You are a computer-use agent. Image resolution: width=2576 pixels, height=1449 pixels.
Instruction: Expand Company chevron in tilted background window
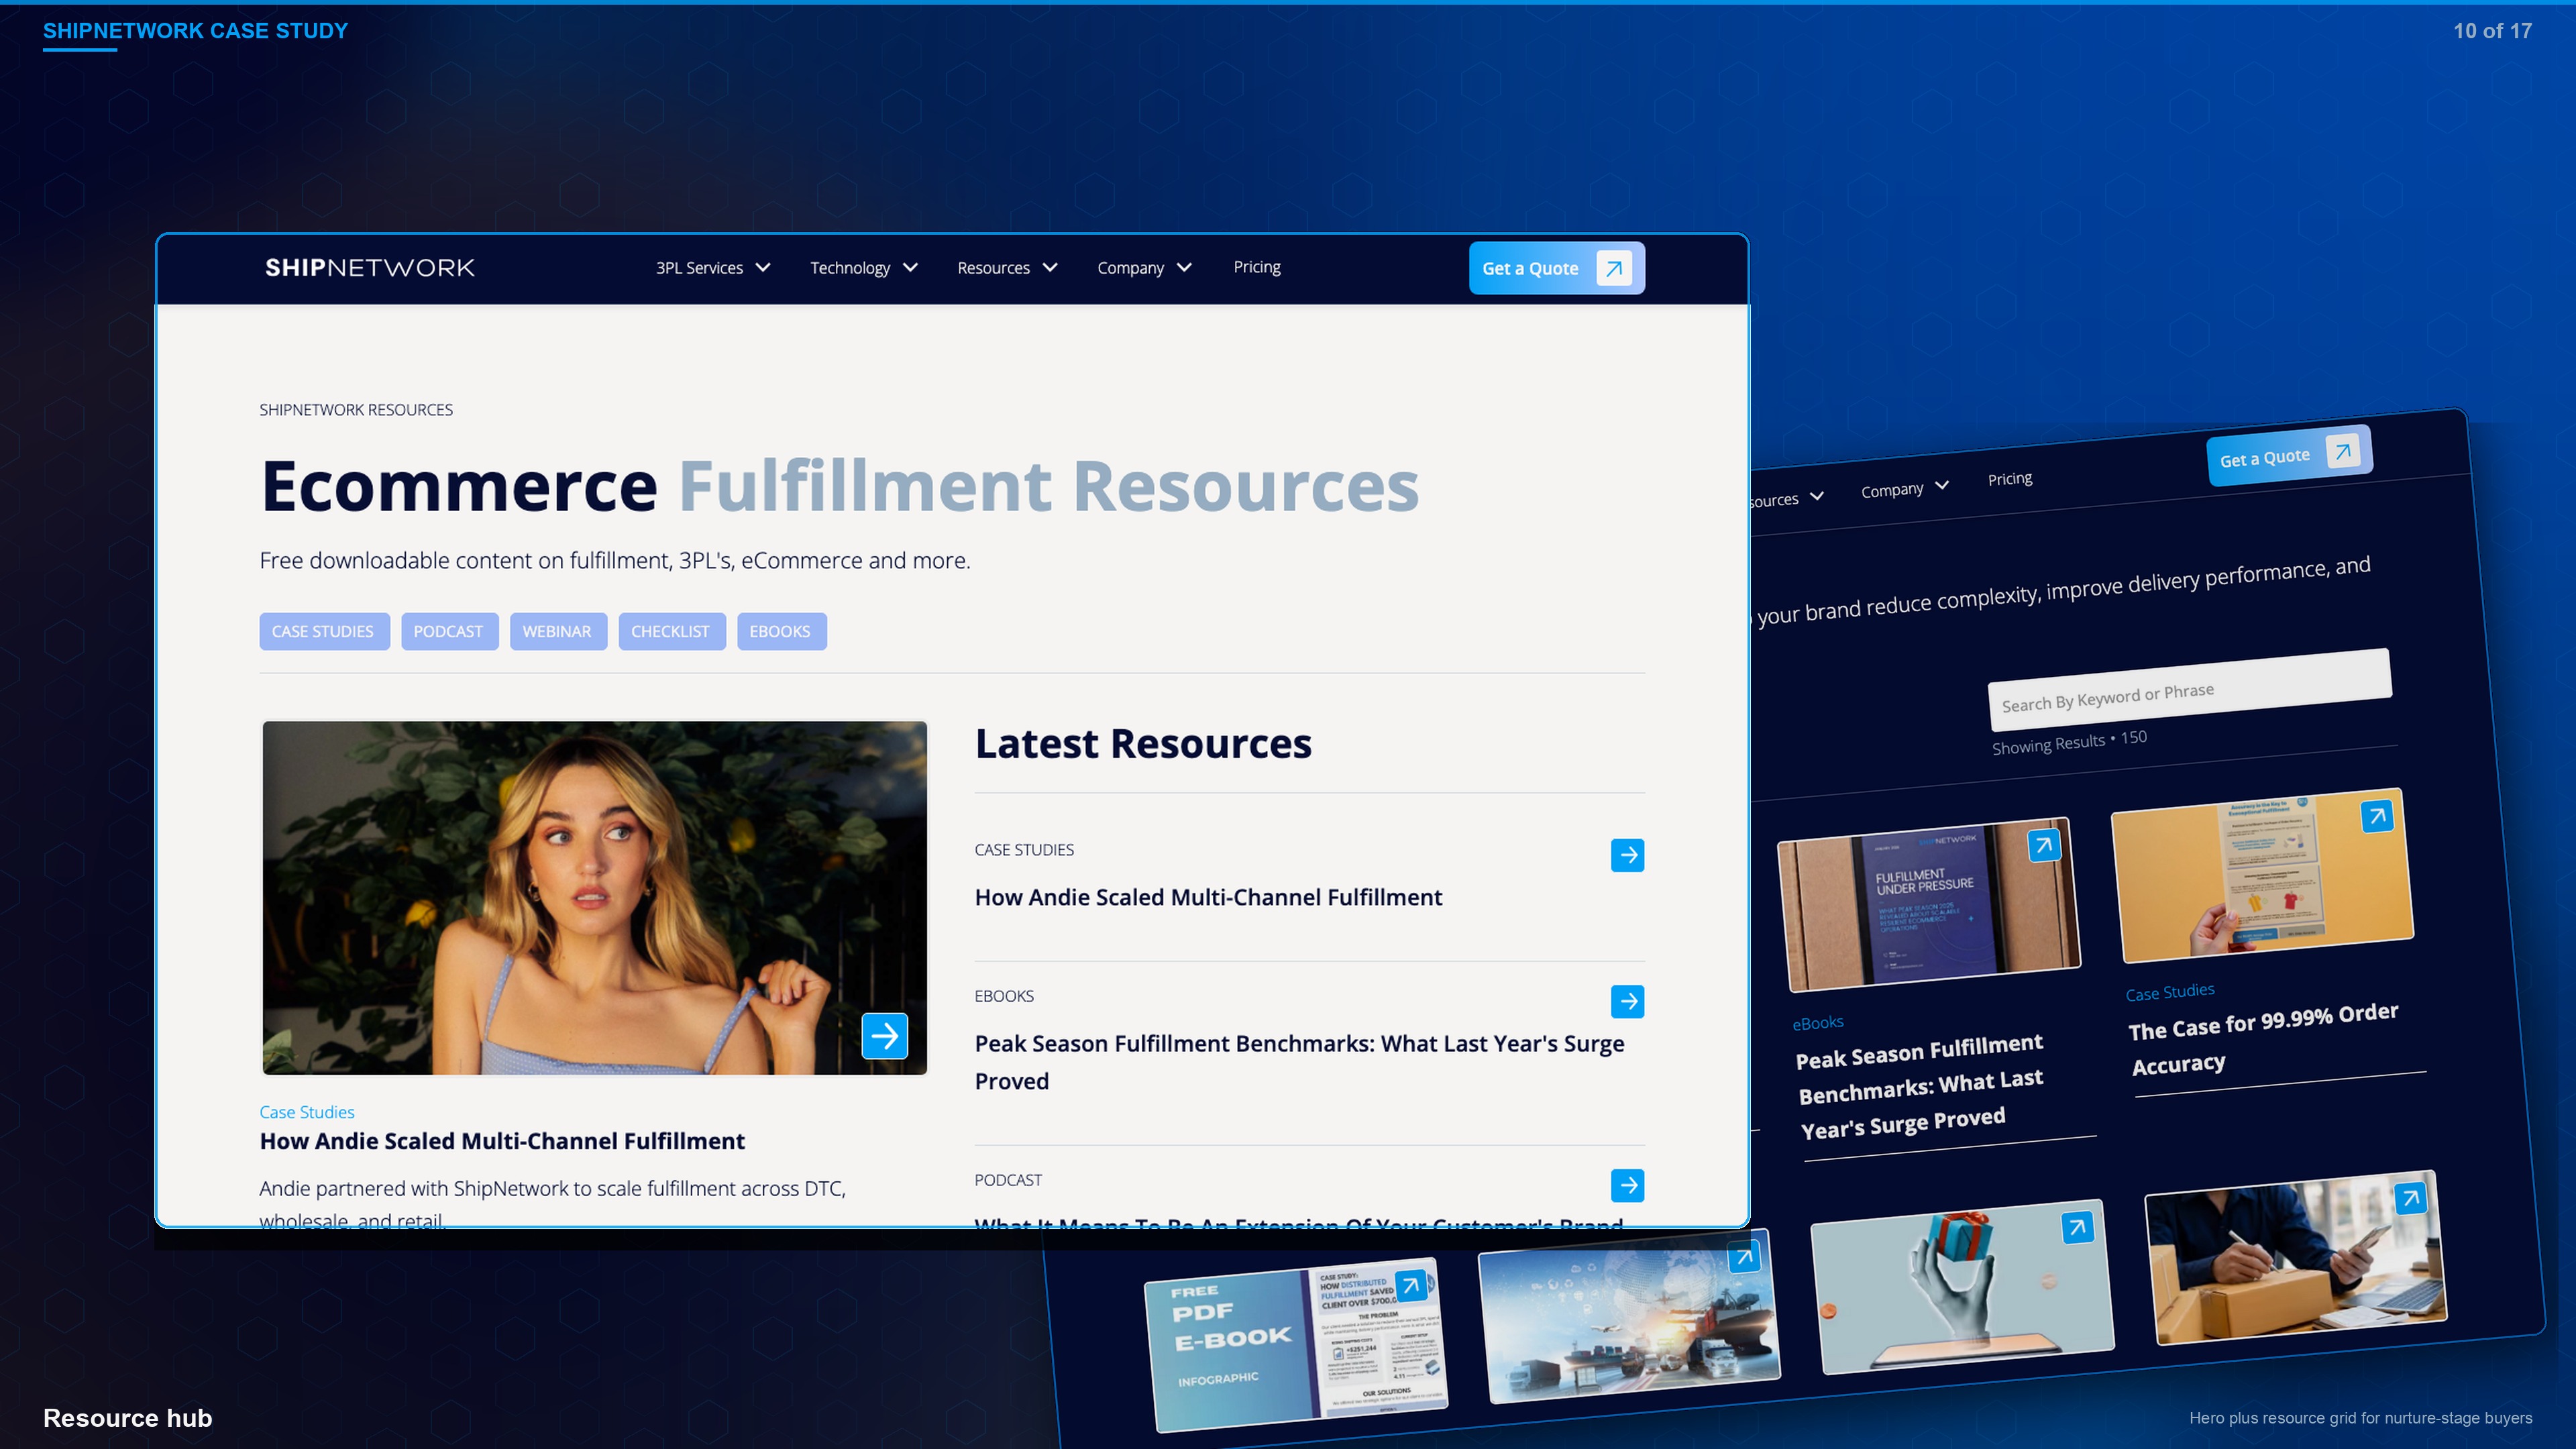click(1942, 485)
